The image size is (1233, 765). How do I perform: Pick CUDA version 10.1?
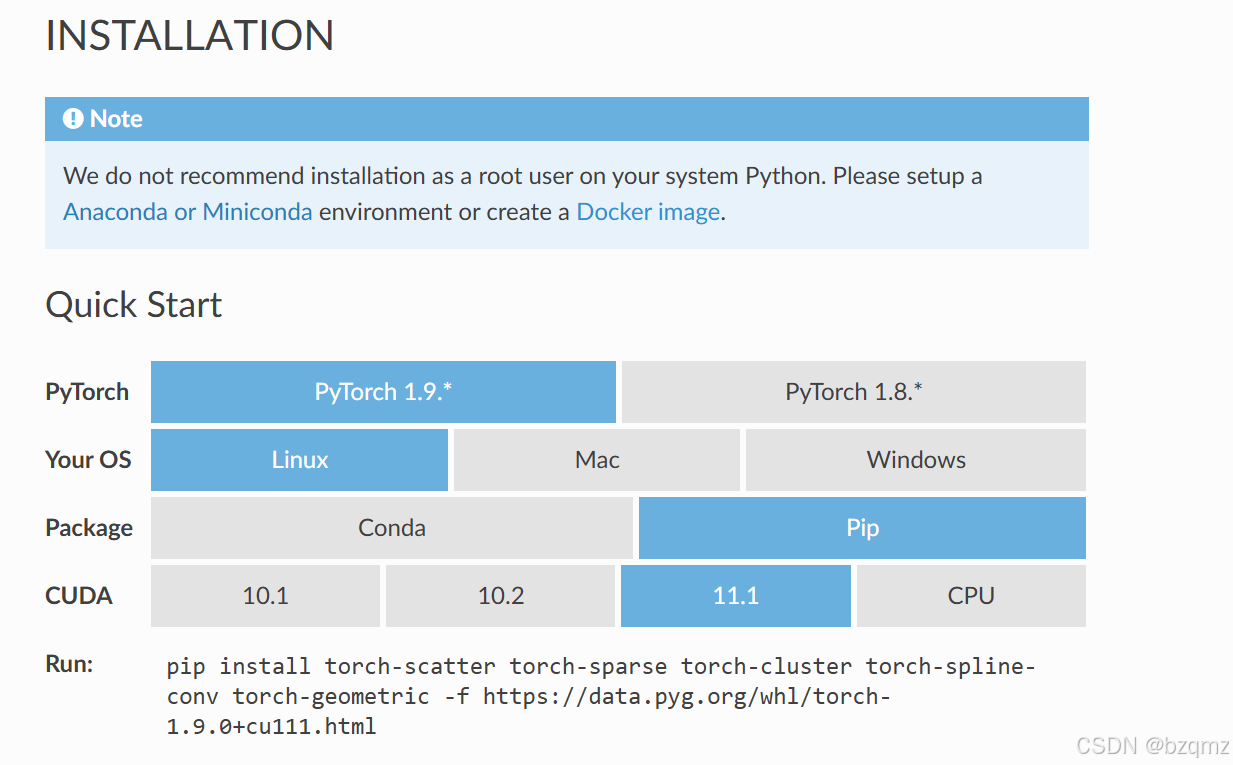tap(265, 596)
